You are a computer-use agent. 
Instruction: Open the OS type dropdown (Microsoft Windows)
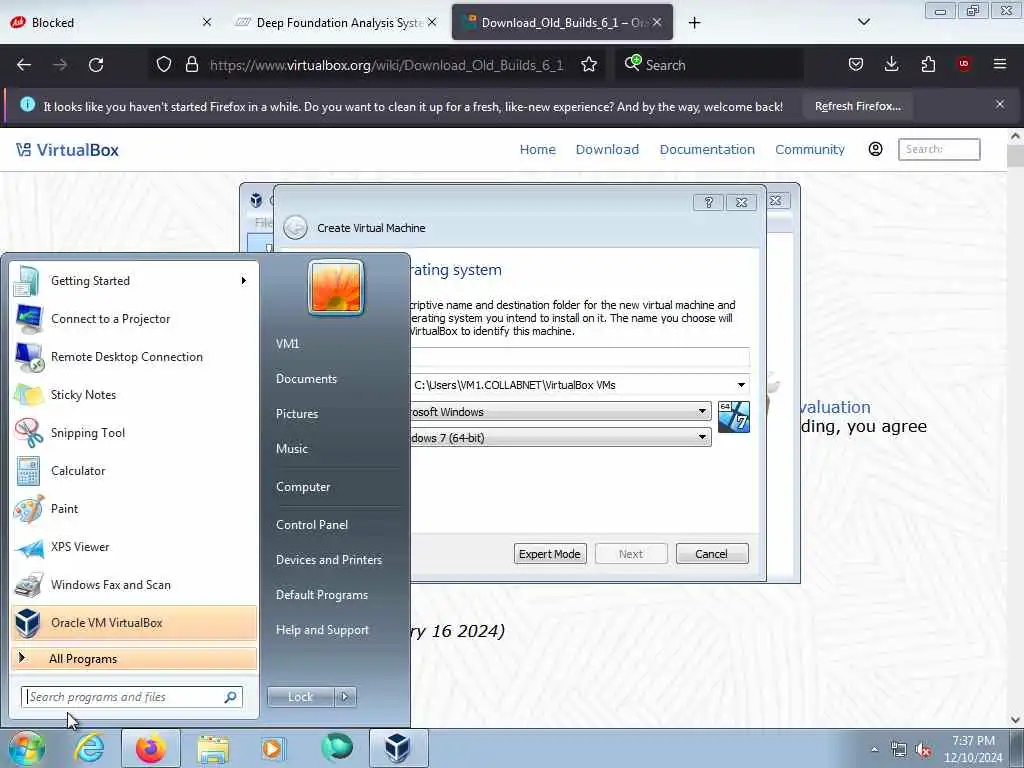coord(560,412)
